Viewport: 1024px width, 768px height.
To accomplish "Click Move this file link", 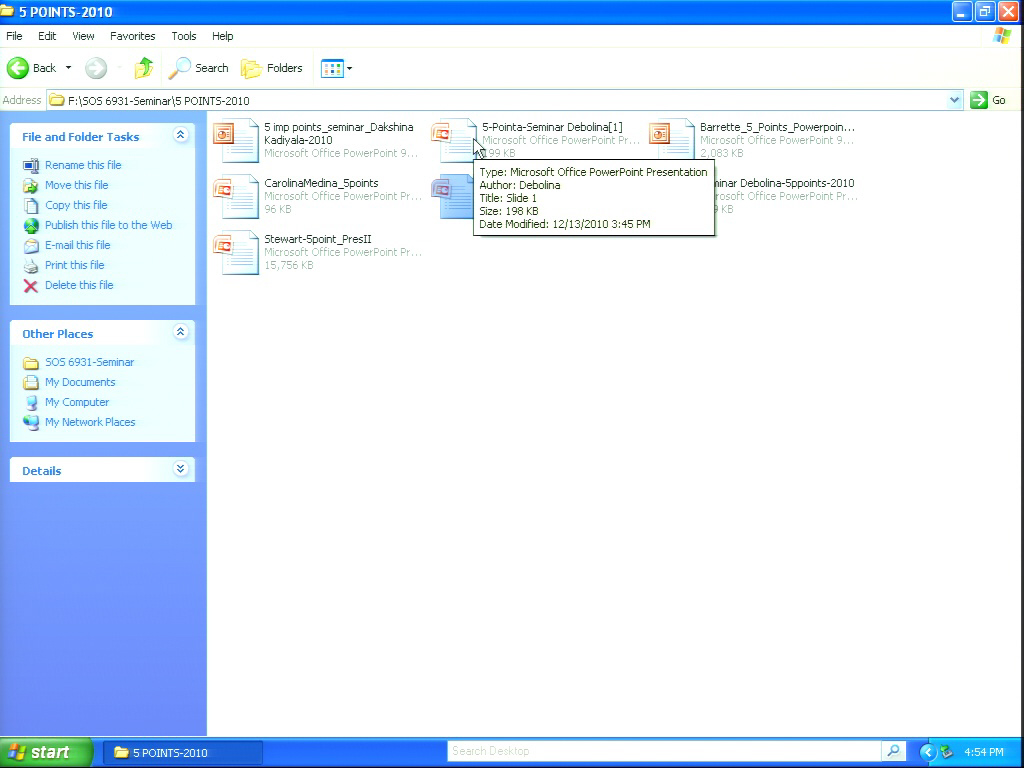I will 76,185.
